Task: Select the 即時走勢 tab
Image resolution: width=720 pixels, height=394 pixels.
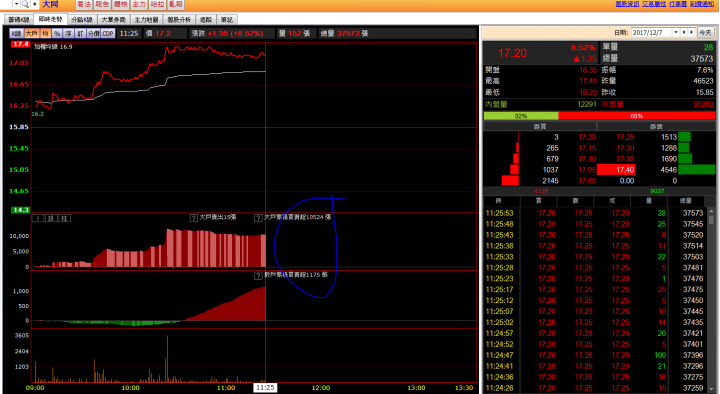Action: [51, 19]
